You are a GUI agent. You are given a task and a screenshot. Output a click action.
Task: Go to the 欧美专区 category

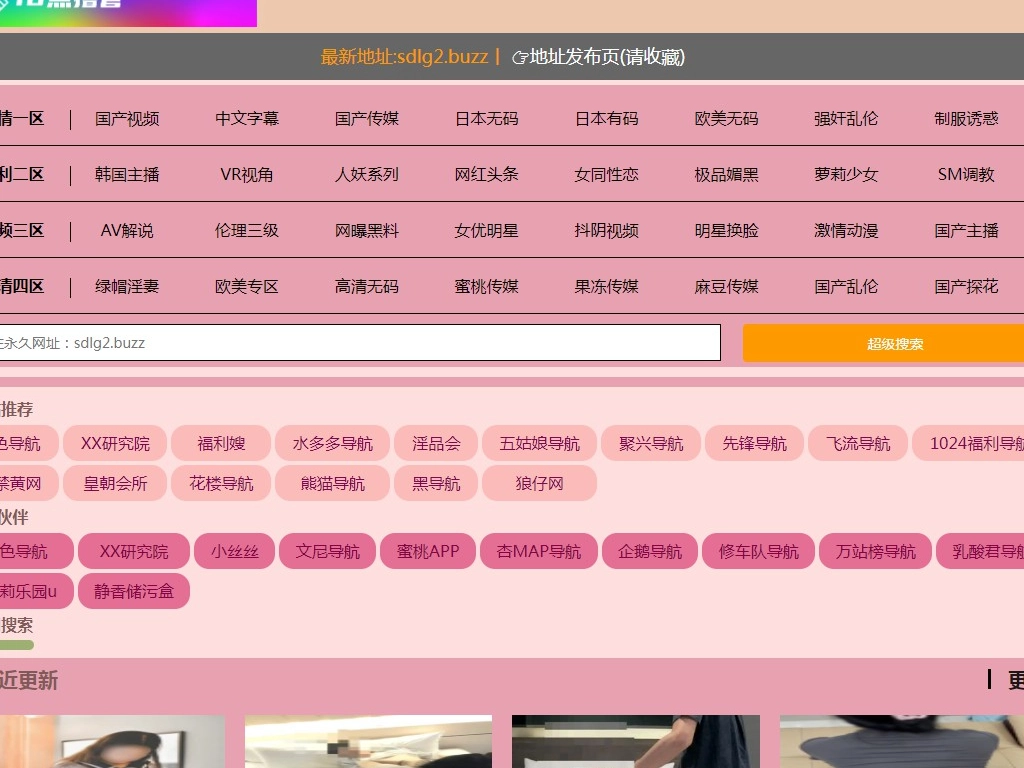point(247,286)
